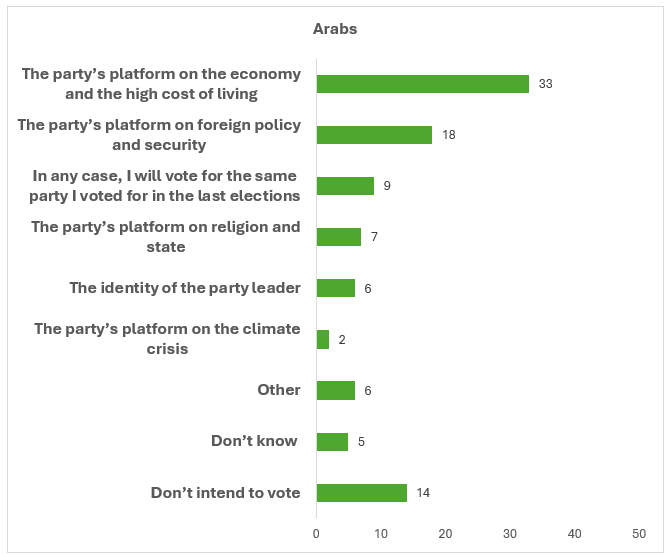Select the axis tick value 0

316,534
